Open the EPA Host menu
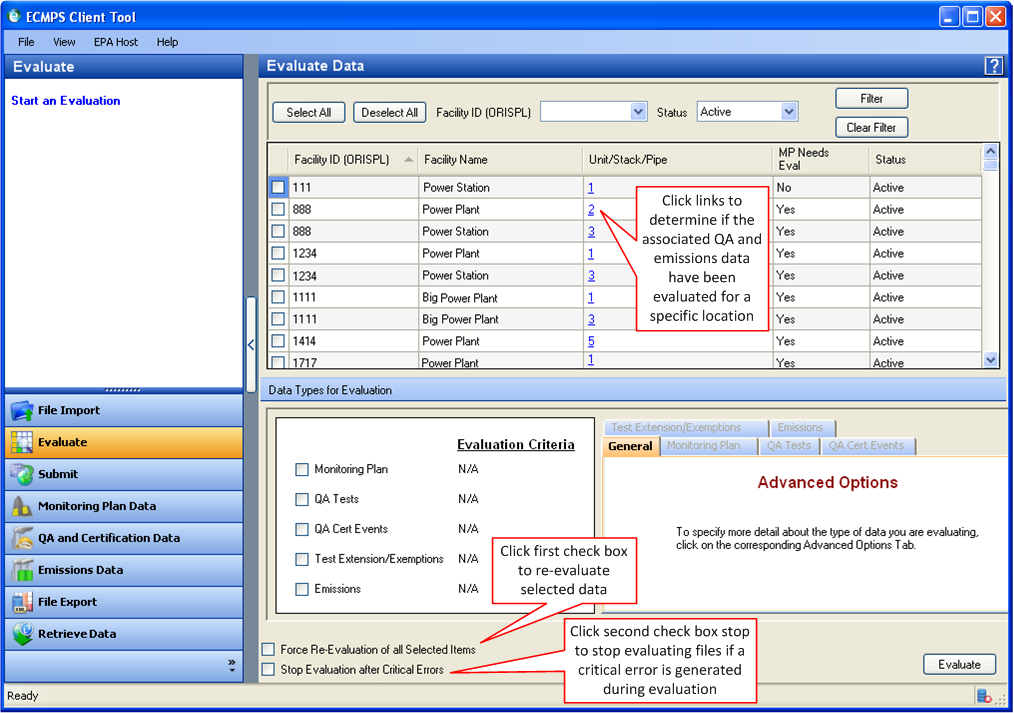The height and width of the screenshot is (713, 1014). tap(115, 42)
